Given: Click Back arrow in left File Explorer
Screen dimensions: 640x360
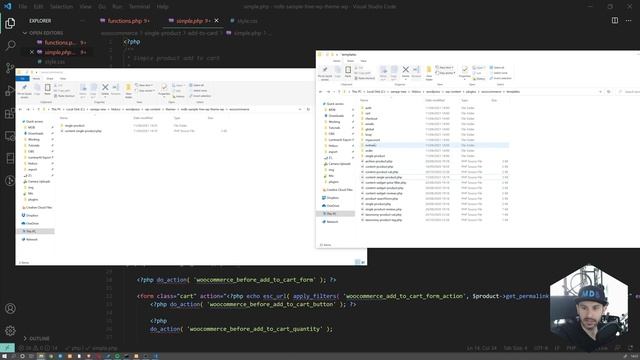Looking at the screenshot, I should tap(20, 109).
